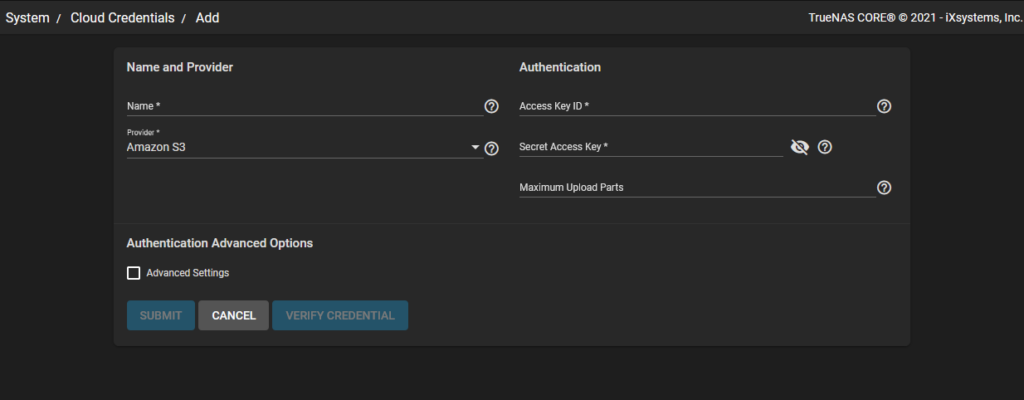
Task: Click the Advanced Settings label text
Action: tap(188, 273)
